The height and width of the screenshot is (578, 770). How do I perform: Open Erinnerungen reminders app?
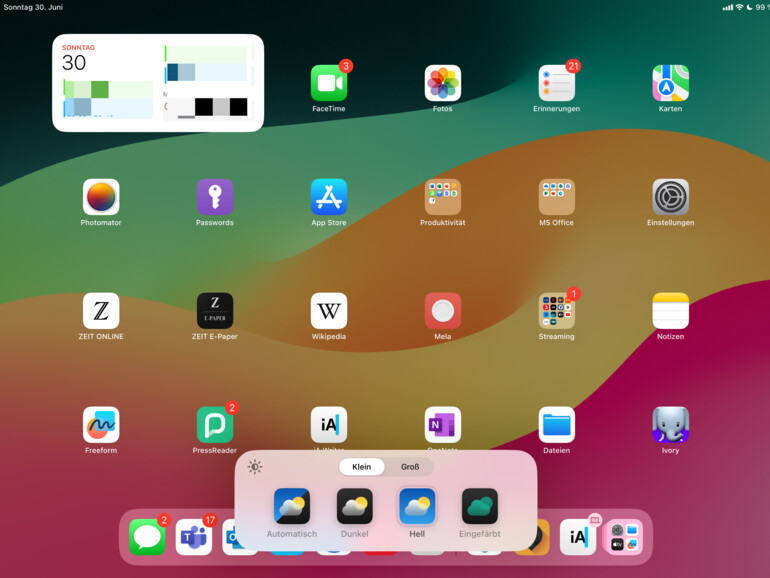point(556,83)
